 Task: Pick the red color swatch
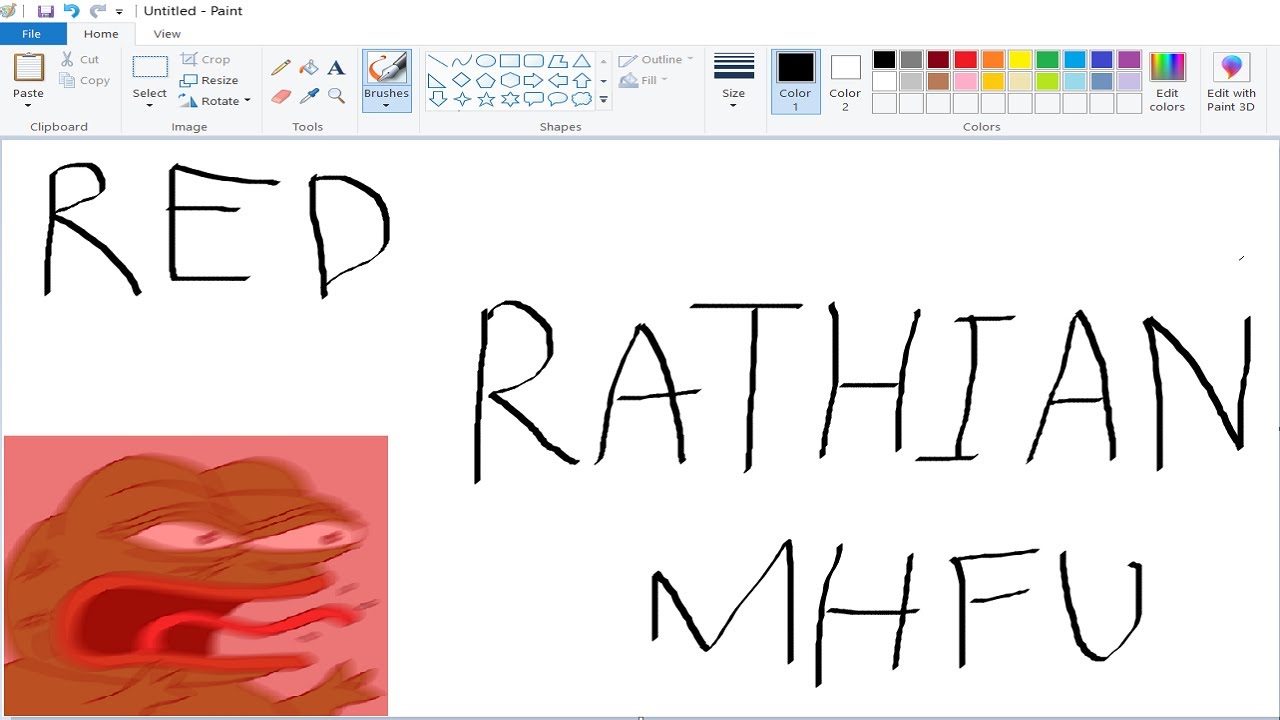click(x=965, y=60)
